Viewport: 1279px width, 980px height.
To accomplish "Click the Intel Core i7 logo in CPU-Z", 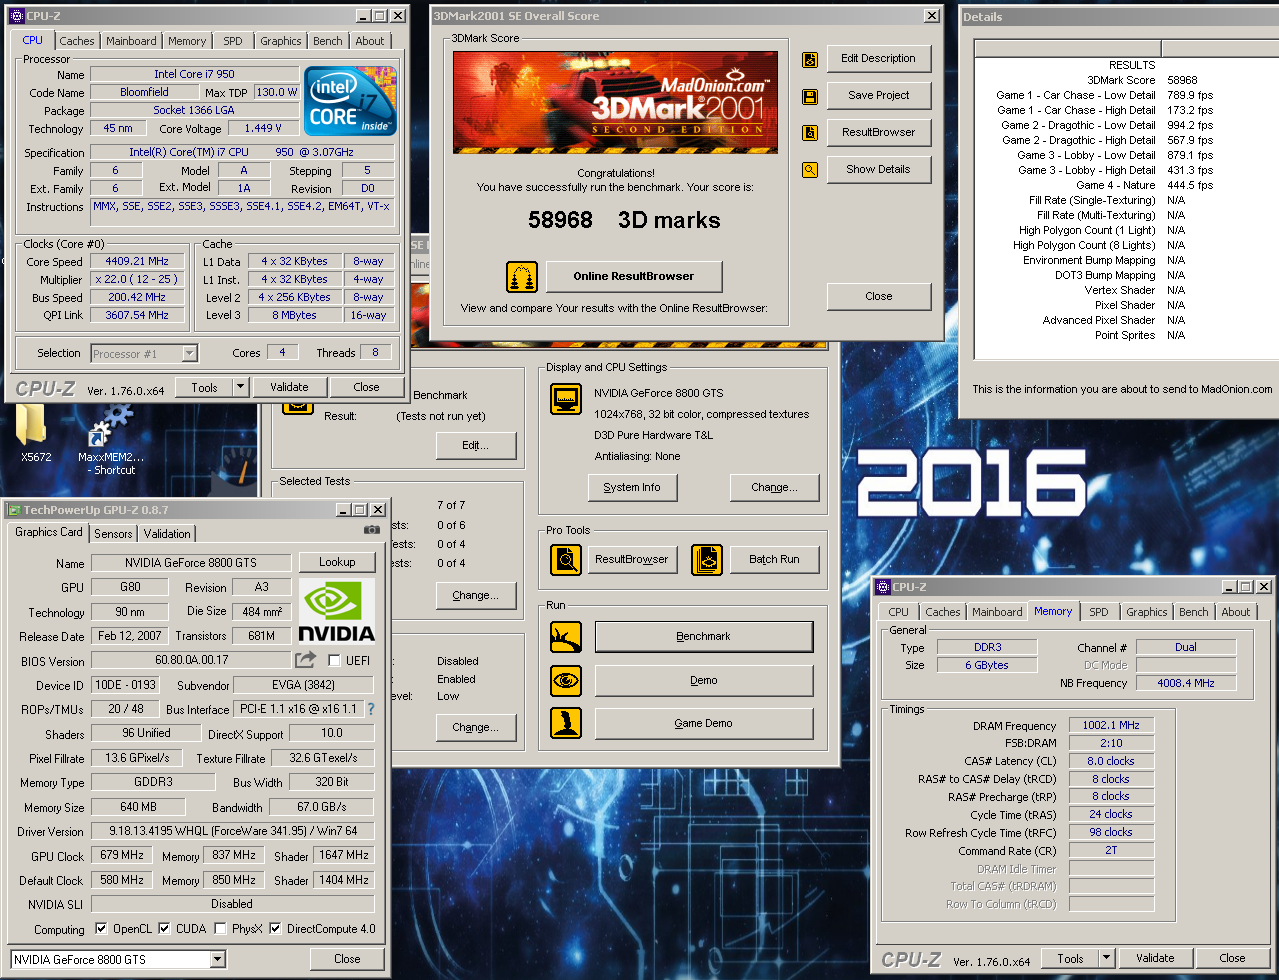I will [350, 101].
